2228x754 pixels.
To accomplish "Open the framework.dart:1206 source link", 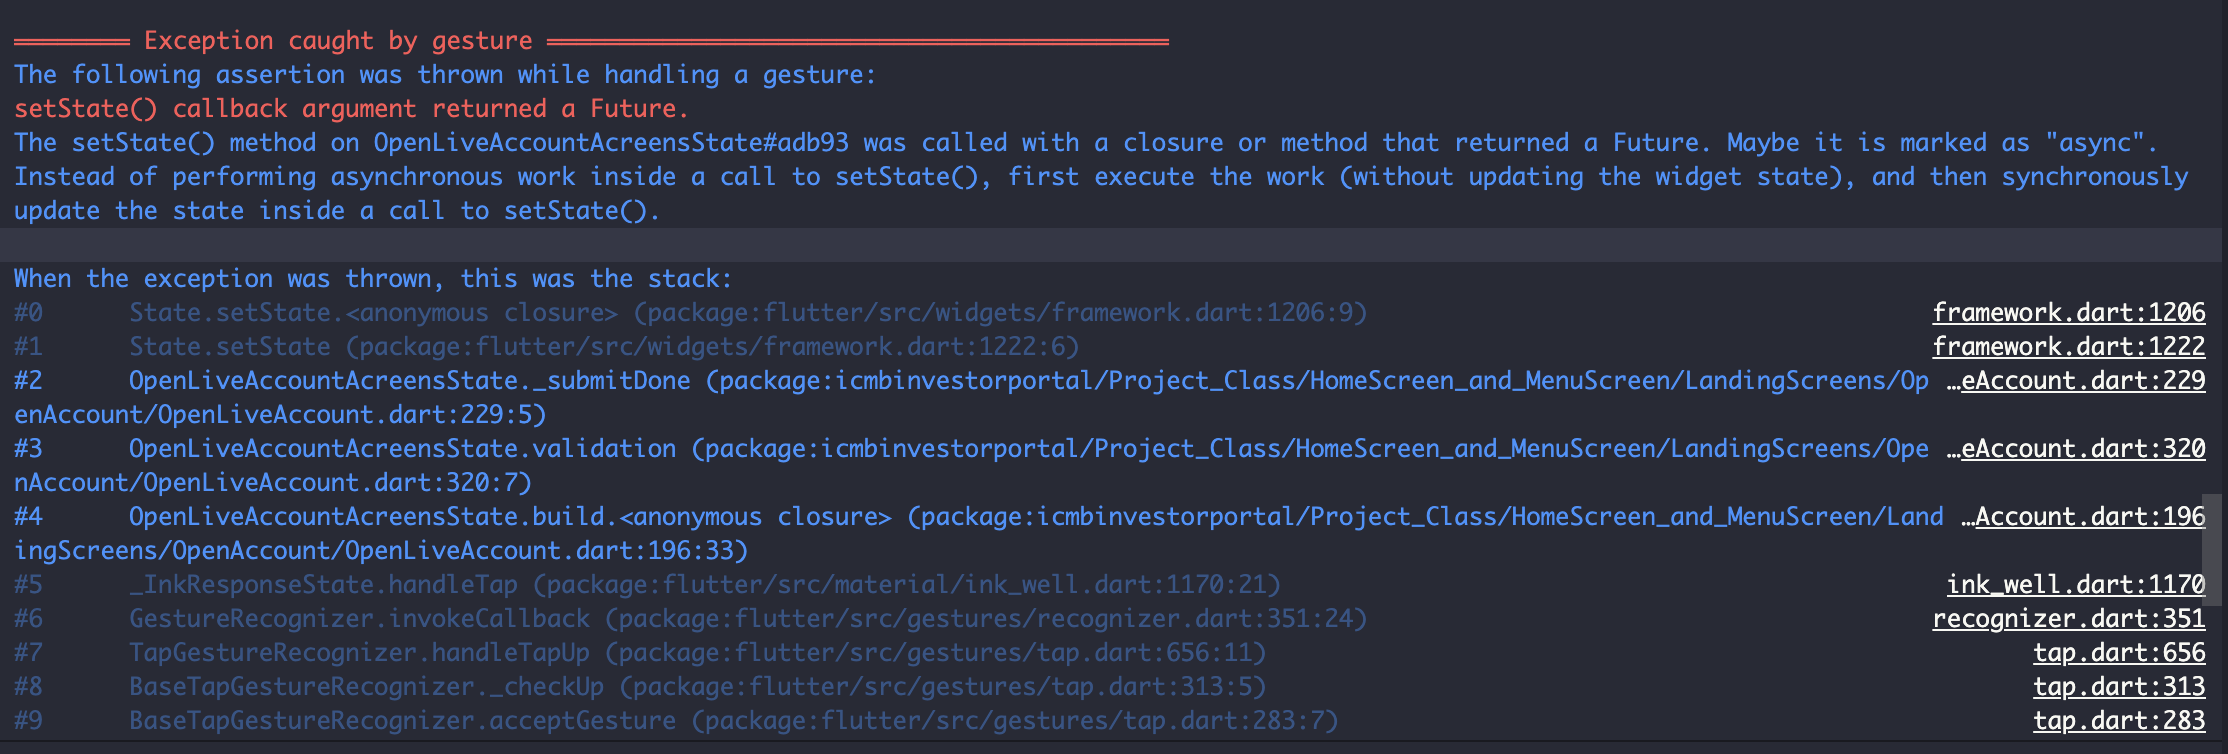I will point(2068,313).
